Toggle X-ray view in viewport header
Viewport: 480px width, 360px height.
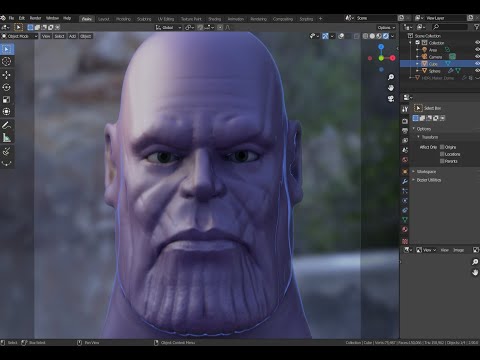coord(357,36)
